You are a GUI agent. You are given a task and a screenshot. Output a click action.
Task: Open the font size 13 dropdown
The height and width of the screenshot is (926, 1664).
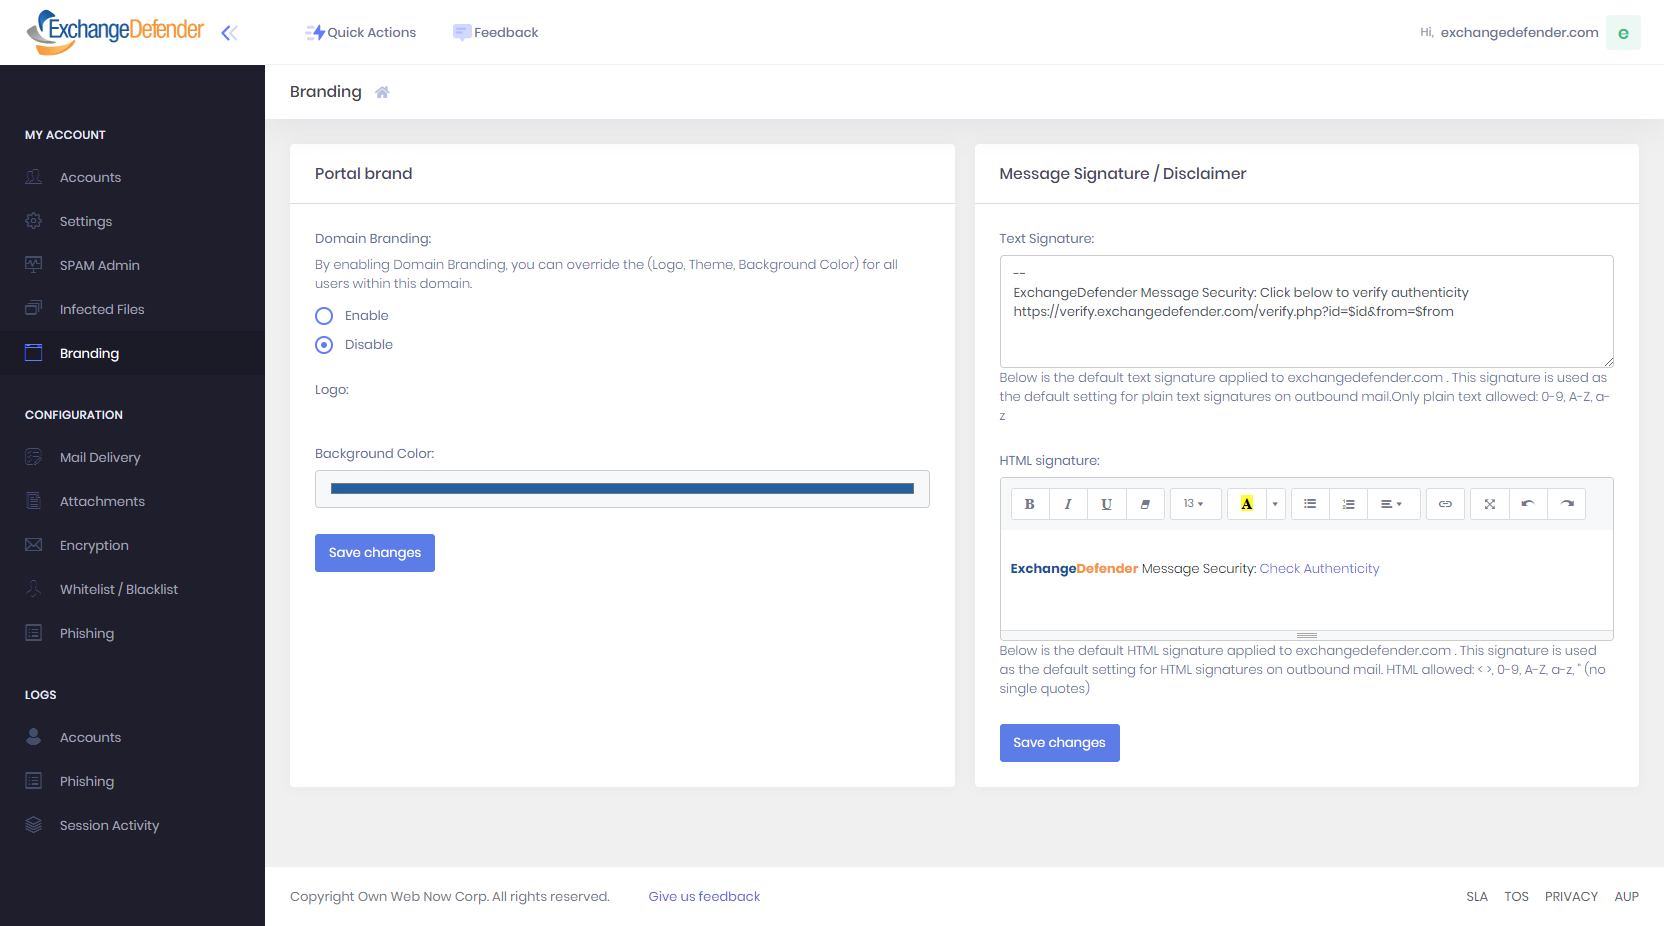coord(1195,504)
